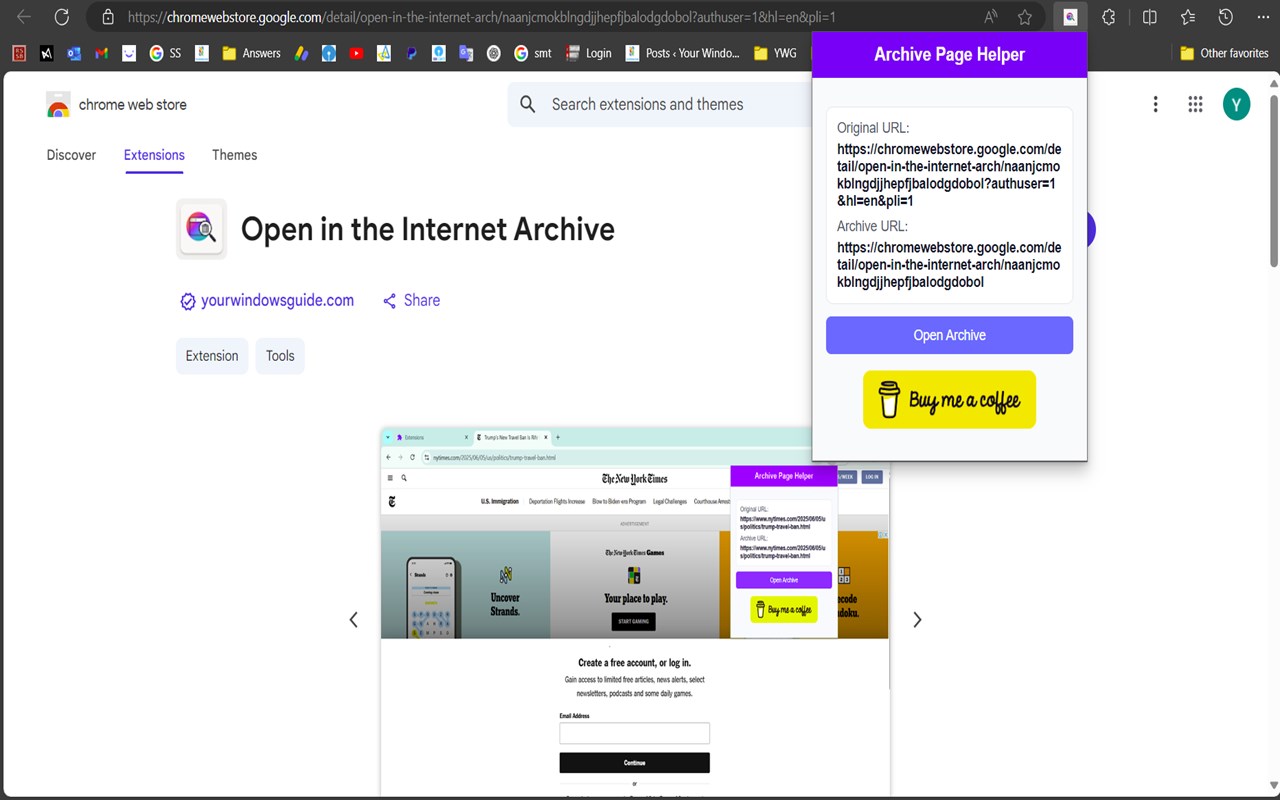This screenshot has height=800, width=1280.
Task: Open the Posts ‹ Your Windo... bookmark
Action: [x=682, y=53]
